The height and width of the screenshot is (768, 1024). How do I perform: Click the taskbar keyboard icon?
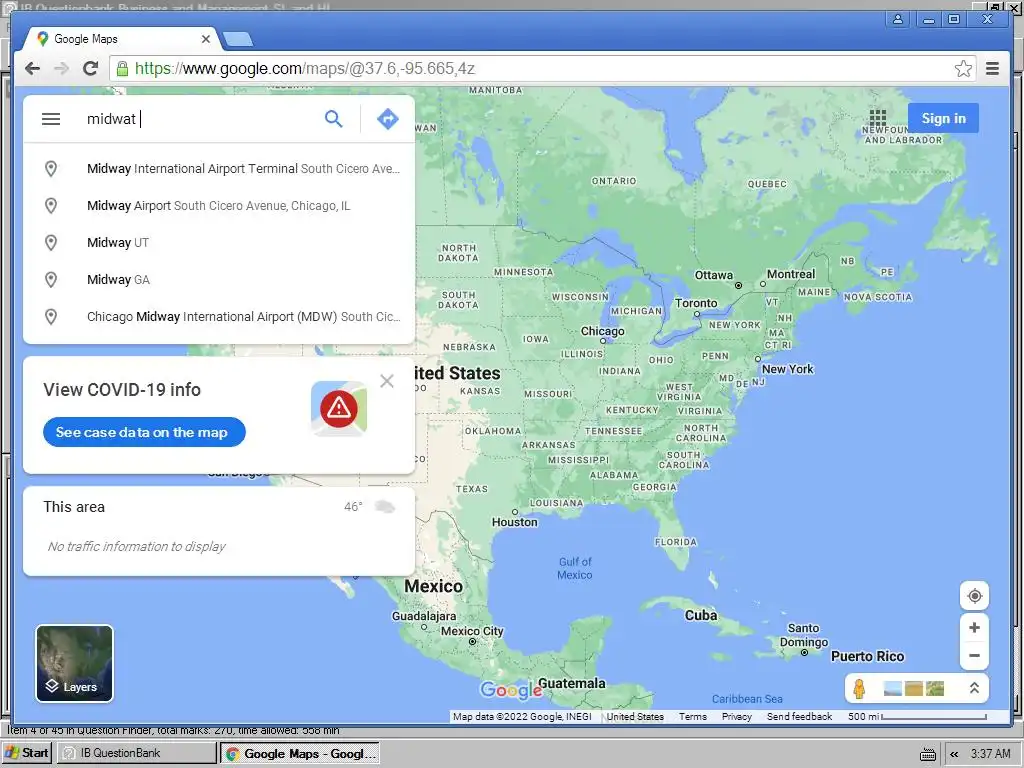927,754
